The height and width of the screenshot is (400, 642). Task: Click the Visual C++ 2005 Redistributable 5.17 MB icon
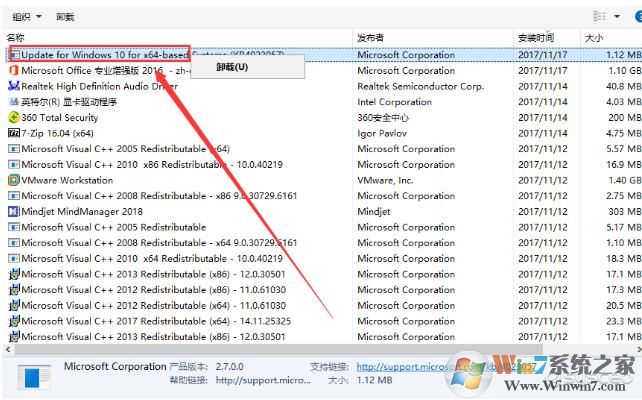14,227
